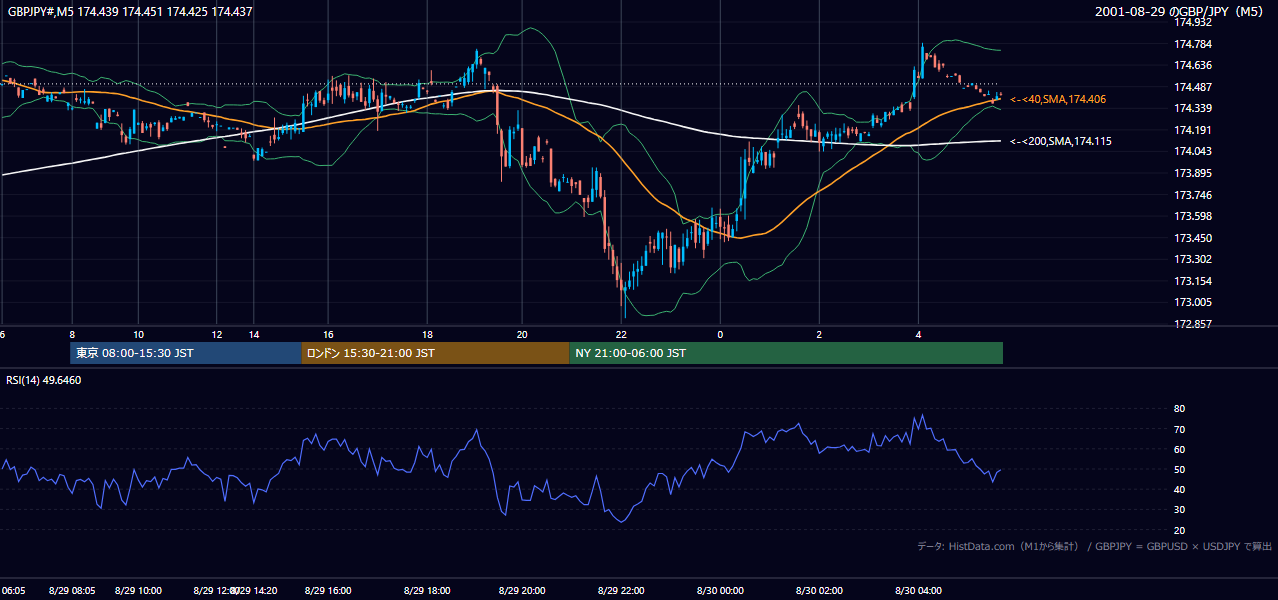Click the 200 SMA 174.115 label

pyautogui.click(x=1061, y=141)
